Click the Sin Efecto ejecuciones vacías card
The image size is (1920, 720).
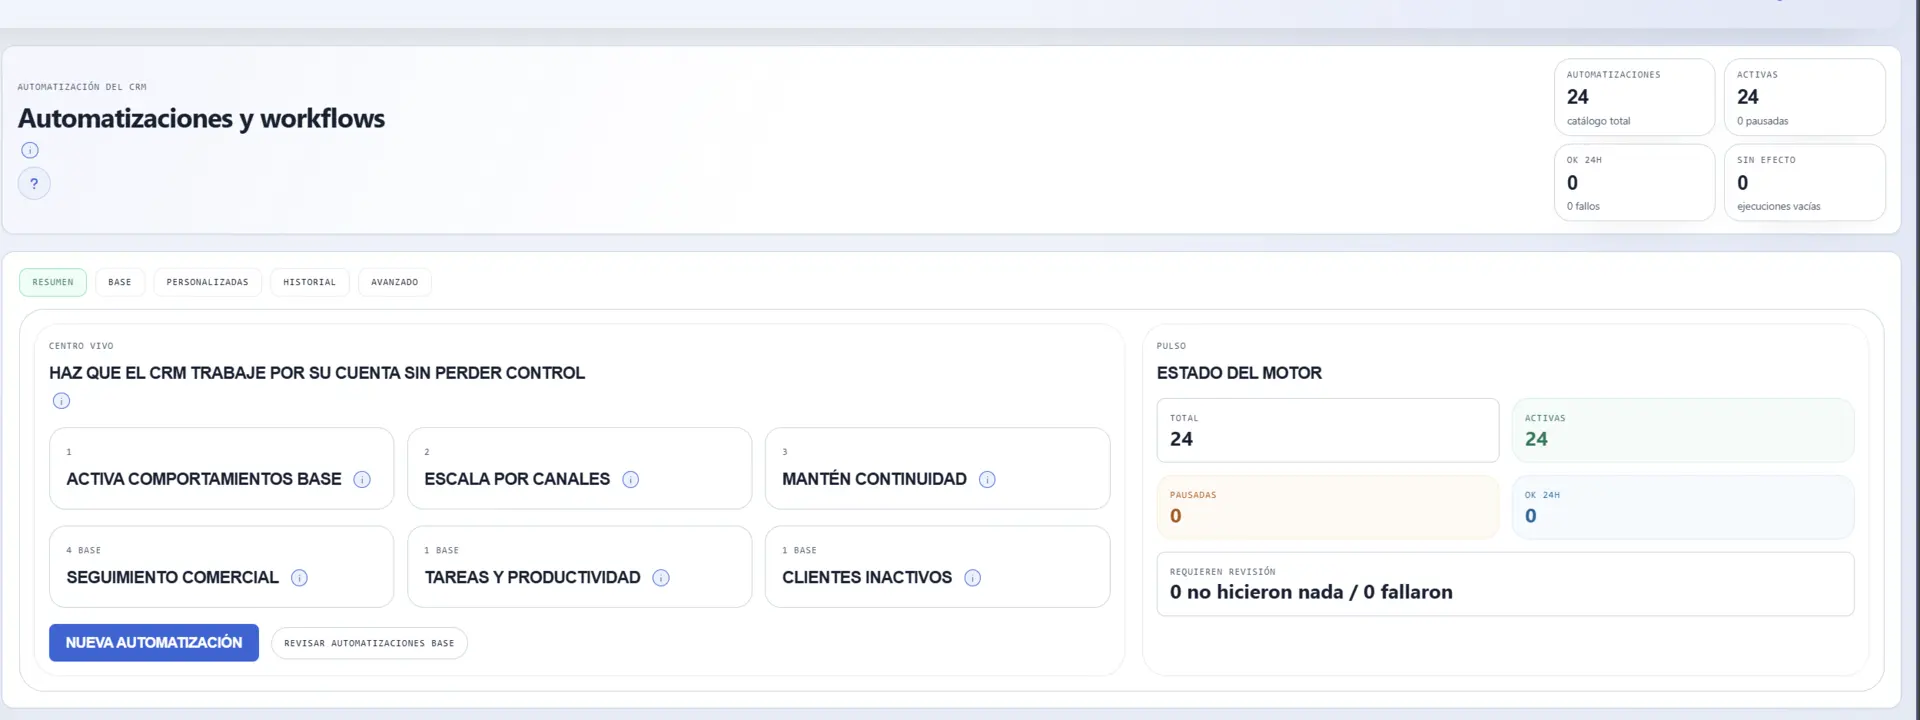1805,182
